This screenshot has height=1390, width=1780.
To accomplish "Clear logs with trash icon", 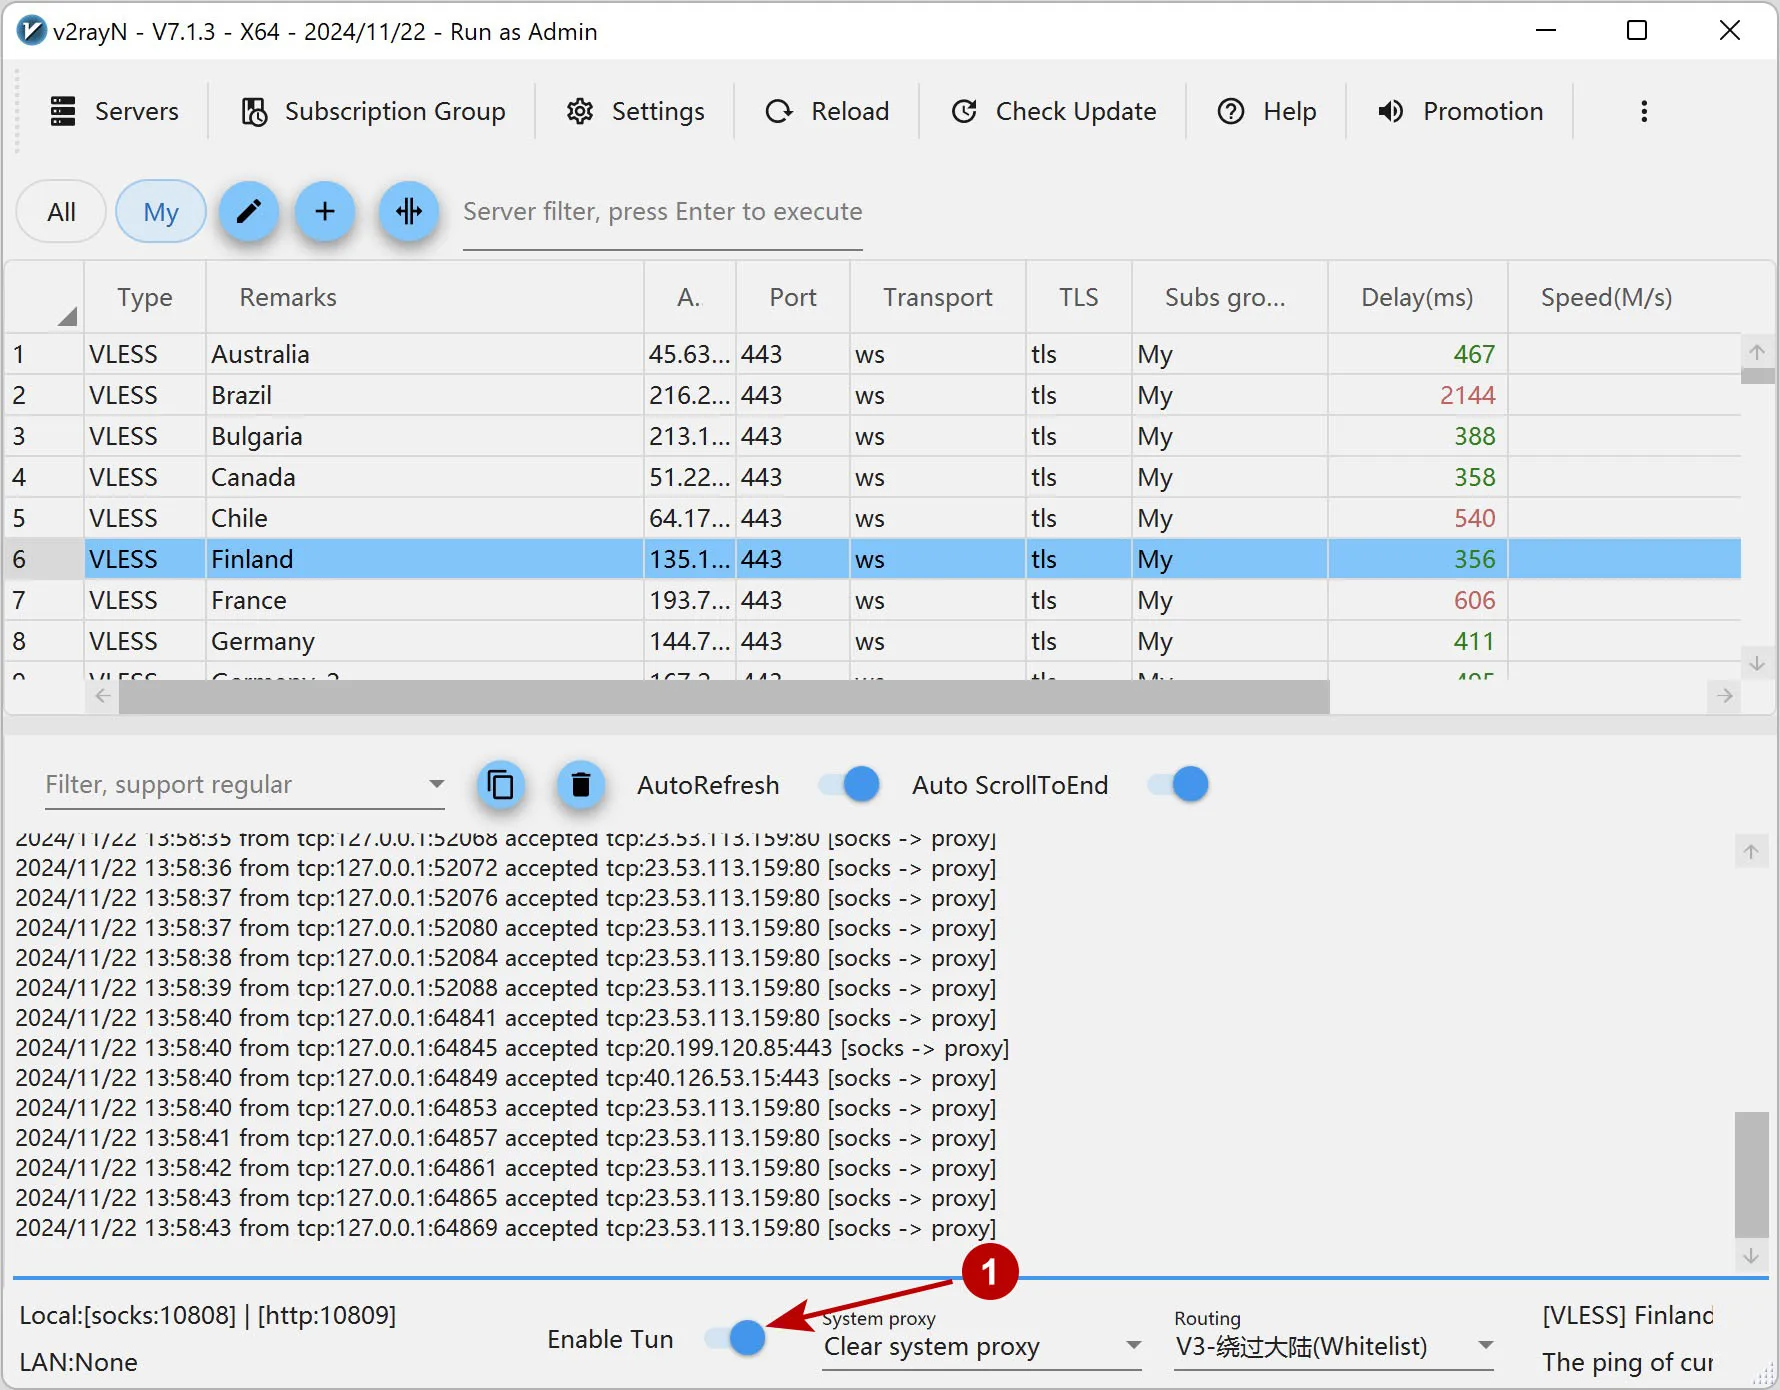I will (x=580, y=785).
